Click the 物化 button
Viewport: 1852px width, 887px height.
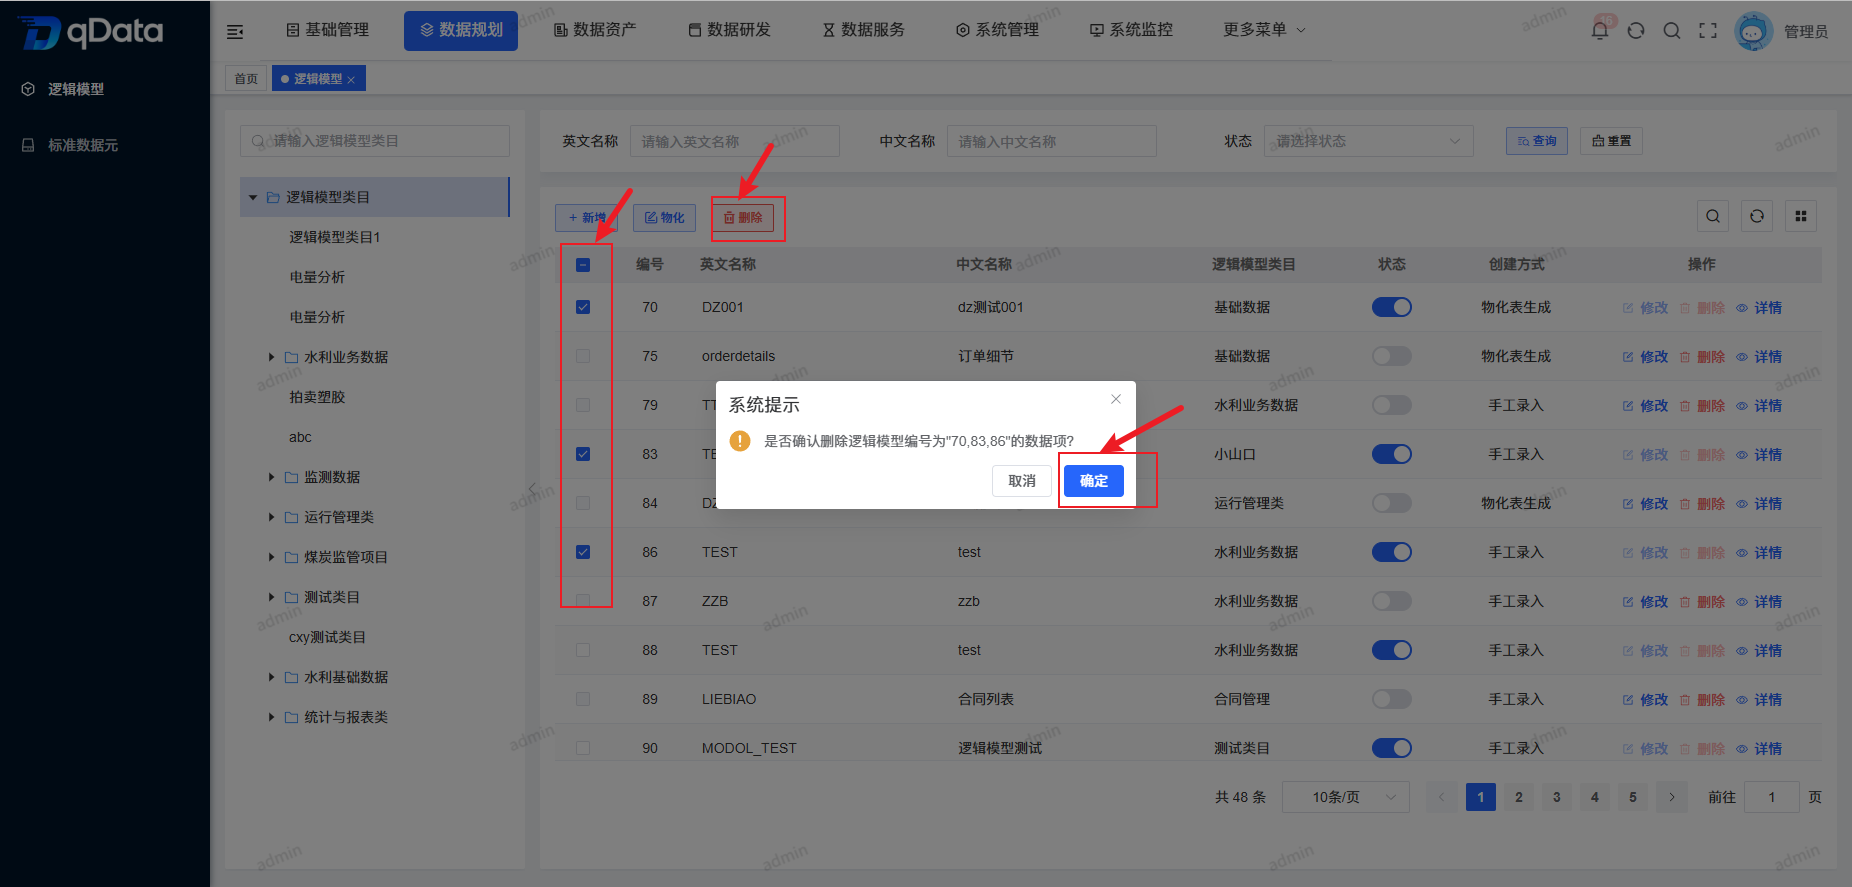pos(664,217)
